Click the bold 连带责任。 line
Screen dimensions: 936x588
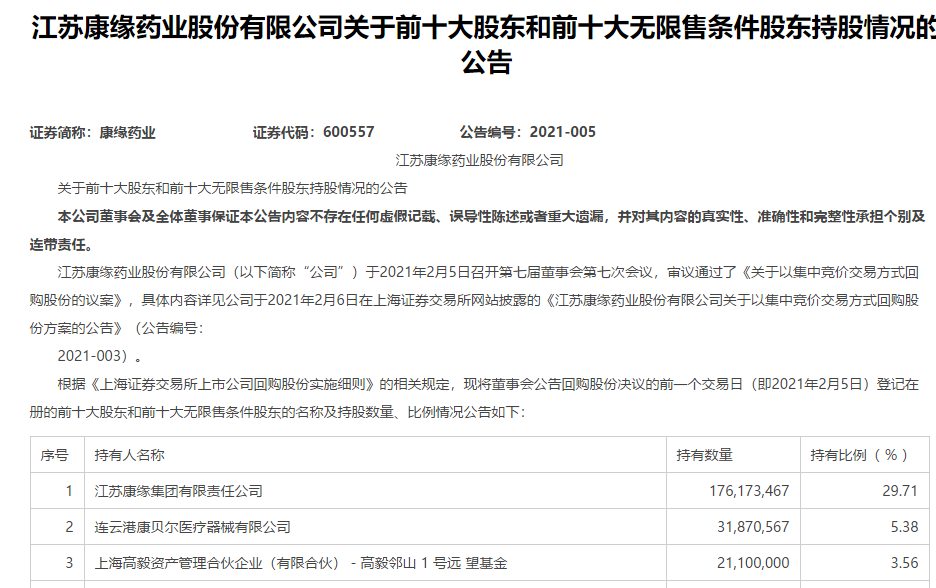[61, 244]
